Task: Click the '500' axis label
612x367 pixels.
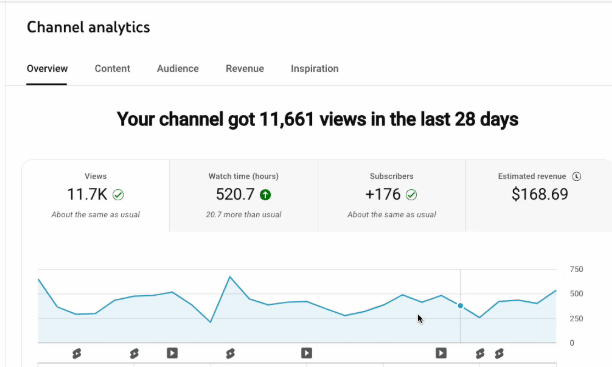Action: [576, 294]
